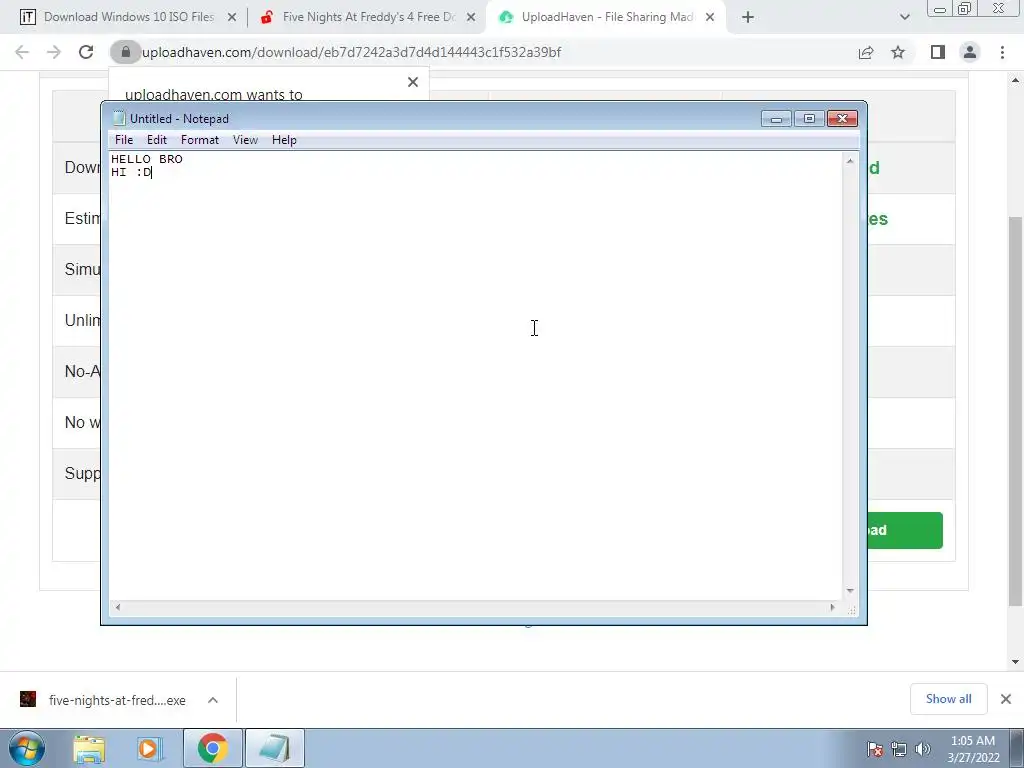Open Action Center flag icon

click(875, 749)
